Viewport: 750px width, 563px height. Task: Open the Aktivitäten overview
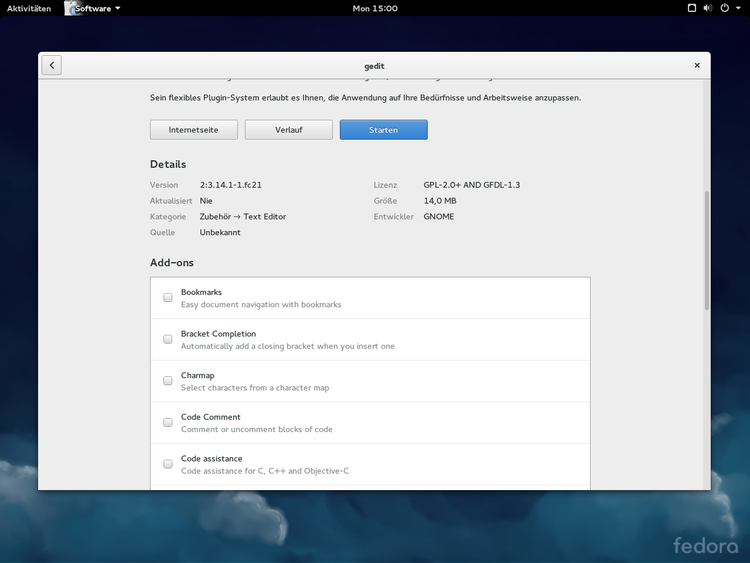pyautogui.click(x=29, y=8)
